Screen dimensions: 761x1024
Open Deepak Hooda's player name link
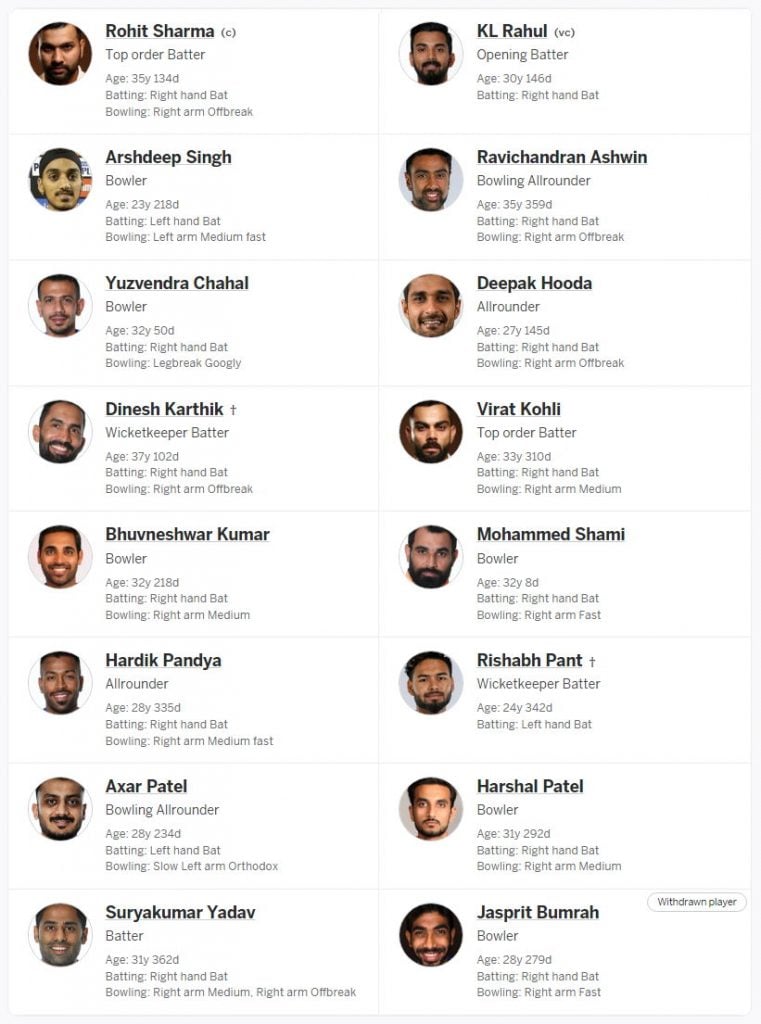(x=534, y=283)
